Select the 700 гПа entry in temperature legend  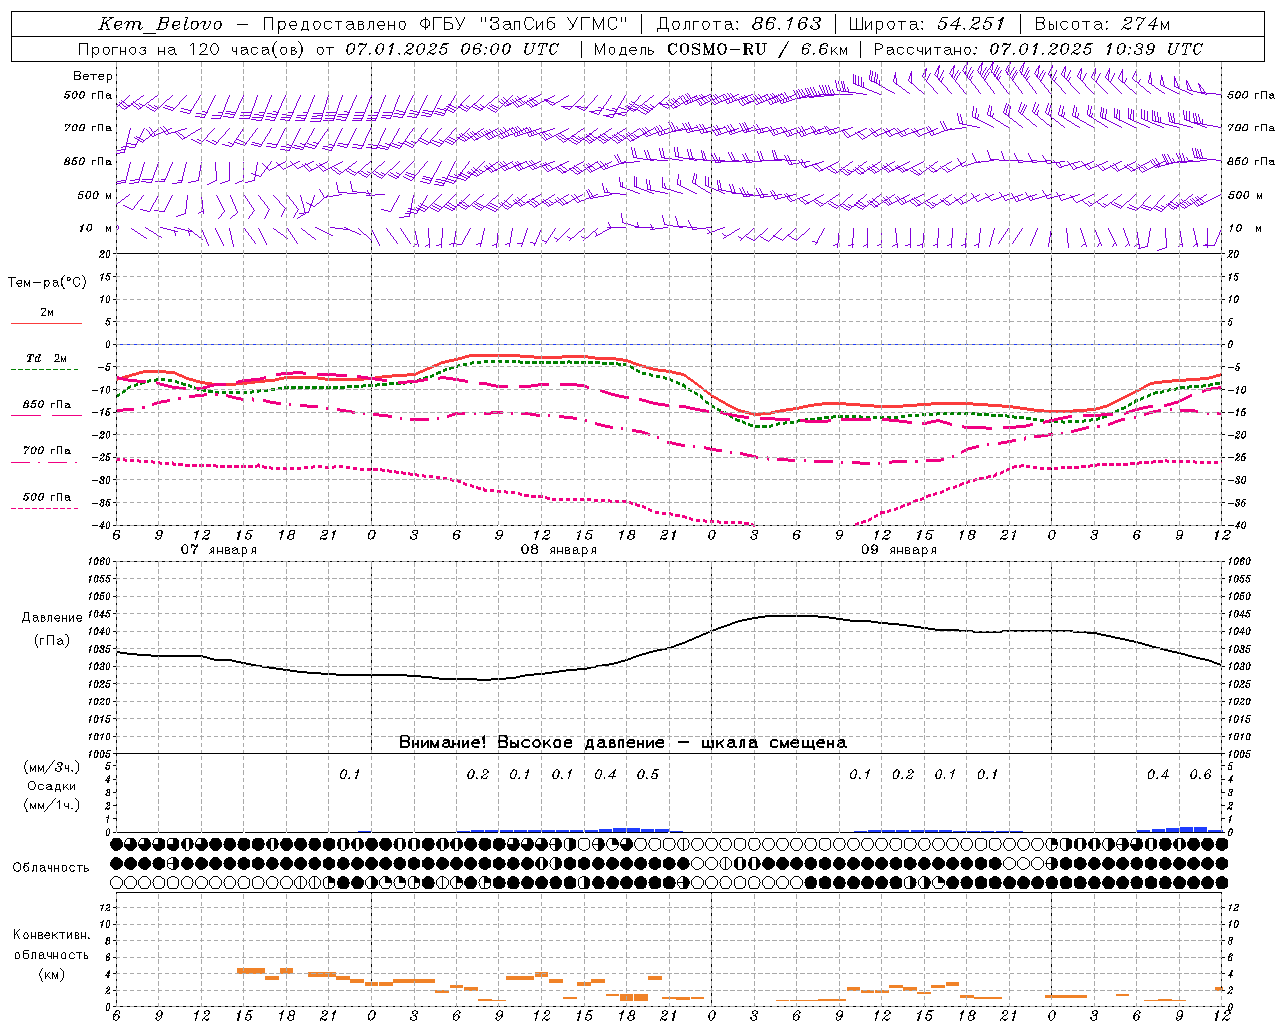coord(47,451)
